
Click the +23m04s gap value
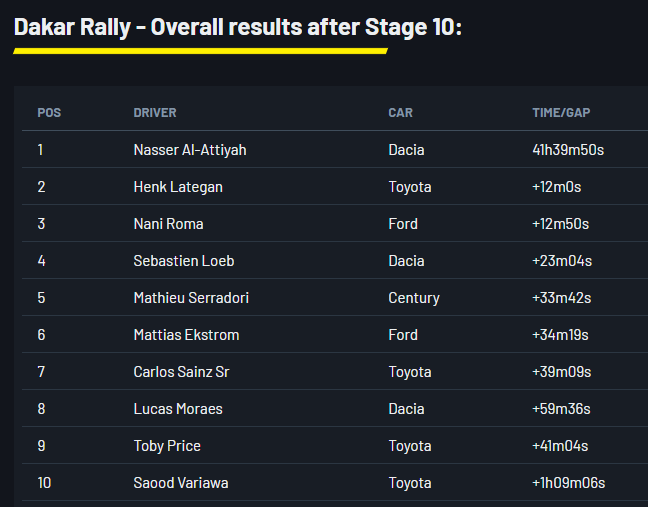[x=561, y=261]
